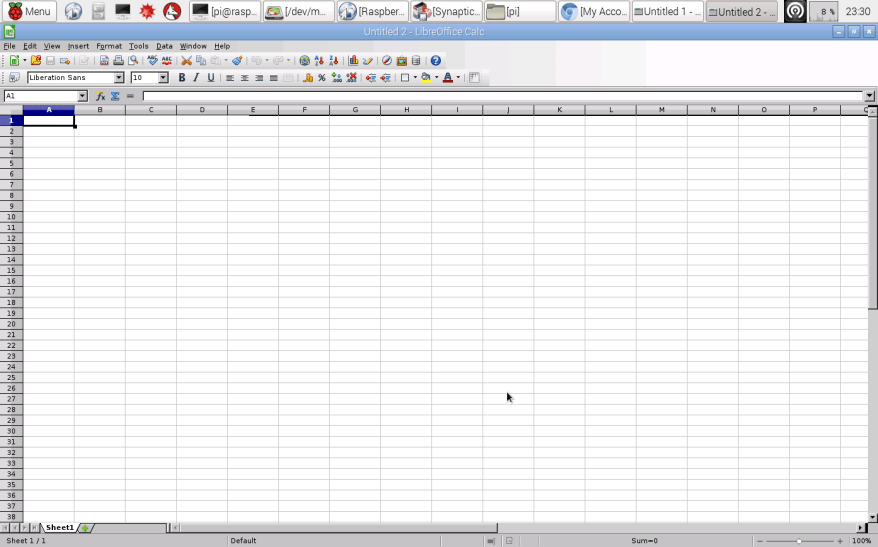Image resolution: width=878 pixels, height=547 pixels.
Task: Open the Insert menu
Action: tap(78, 46)
